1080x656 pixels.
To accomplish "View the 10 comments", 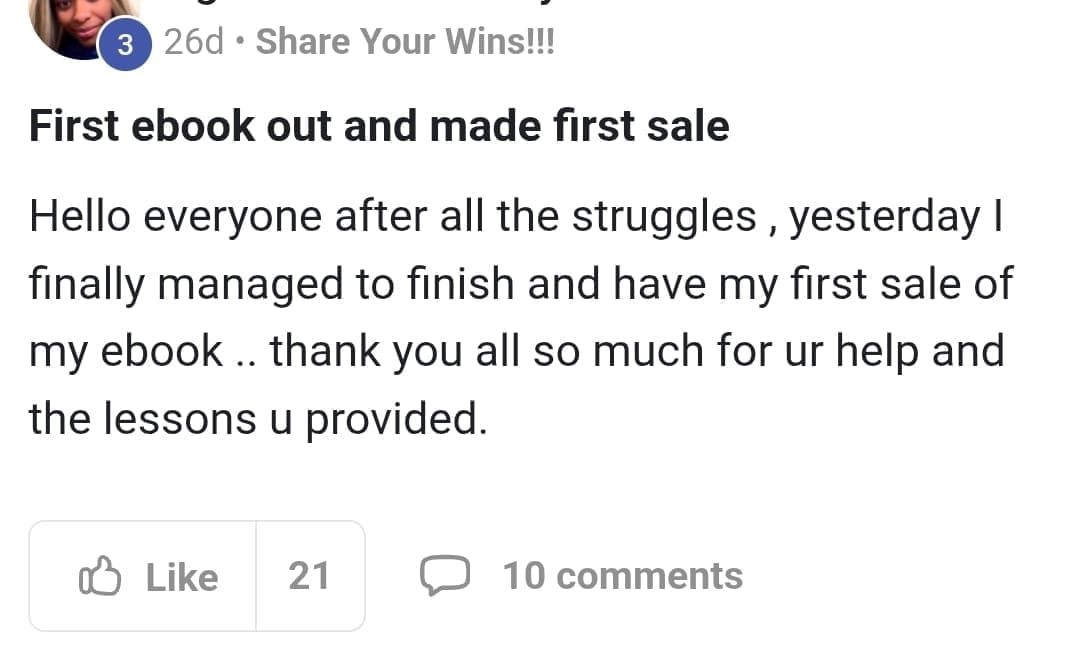I will pos(622,576).
